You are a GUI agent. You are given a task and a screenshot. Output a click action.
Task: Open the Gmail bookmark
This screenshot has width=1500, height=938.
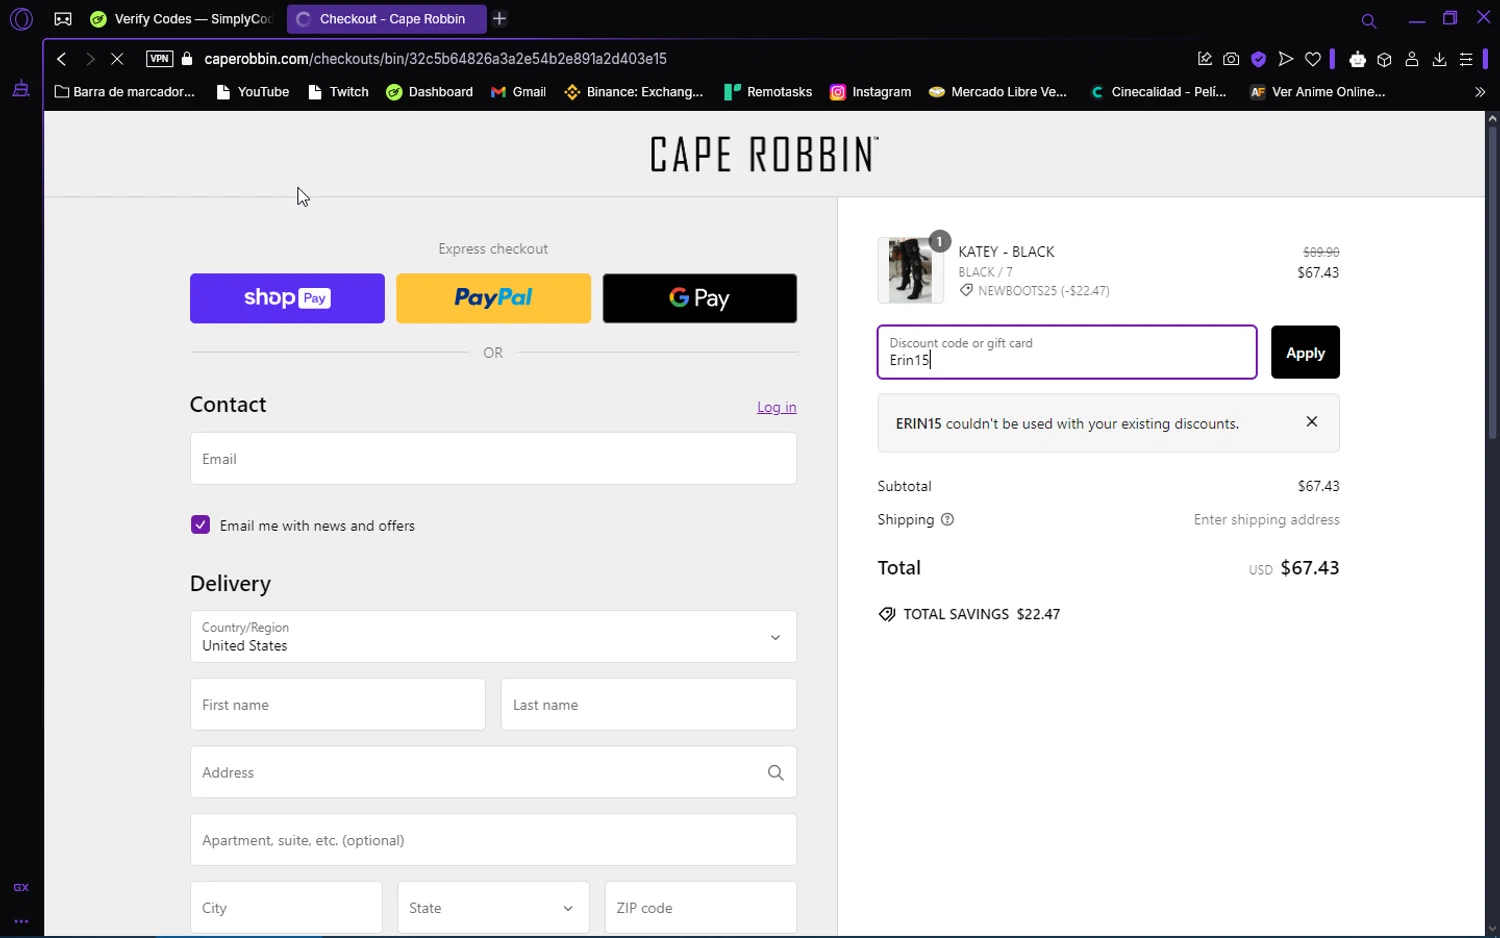(x=519, y=92)
